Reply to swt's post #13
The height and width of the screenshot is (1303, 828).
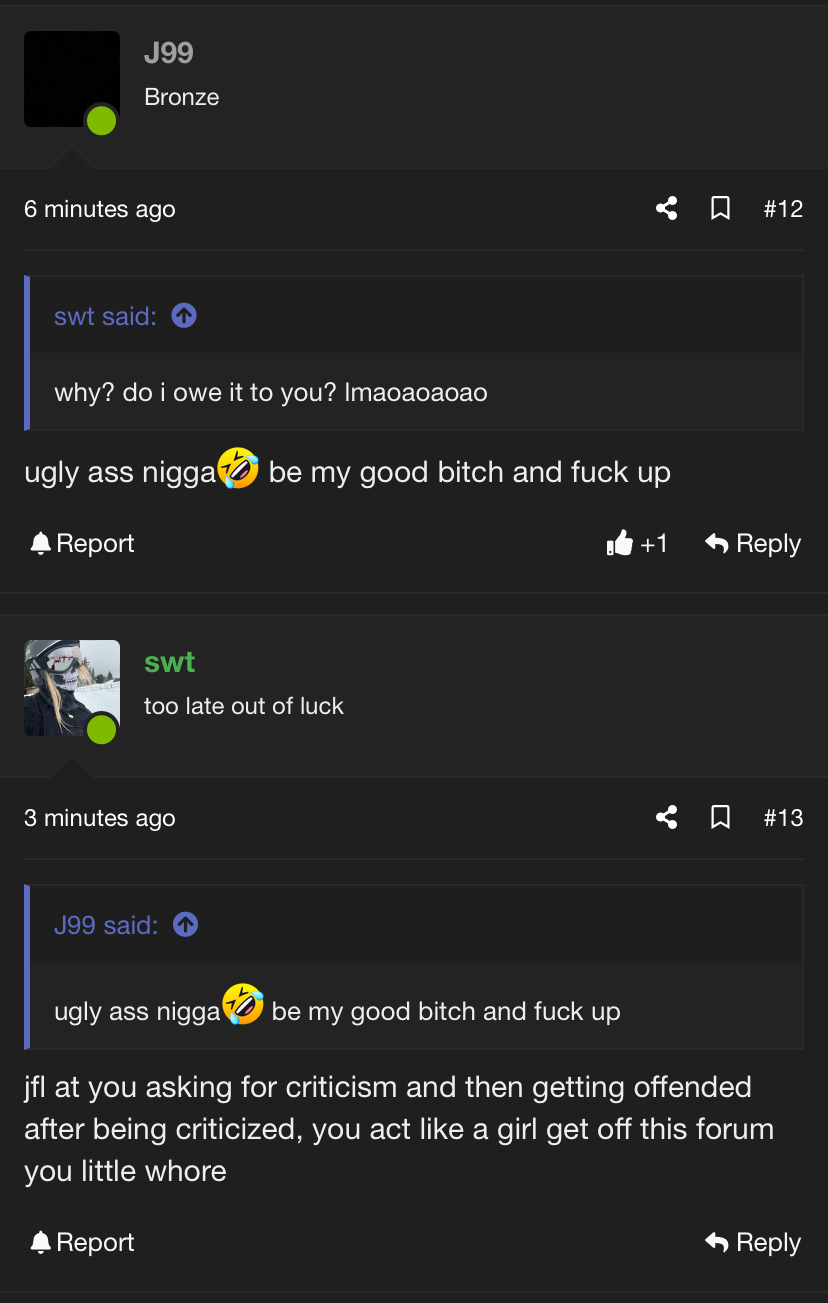pos(753,1242)
